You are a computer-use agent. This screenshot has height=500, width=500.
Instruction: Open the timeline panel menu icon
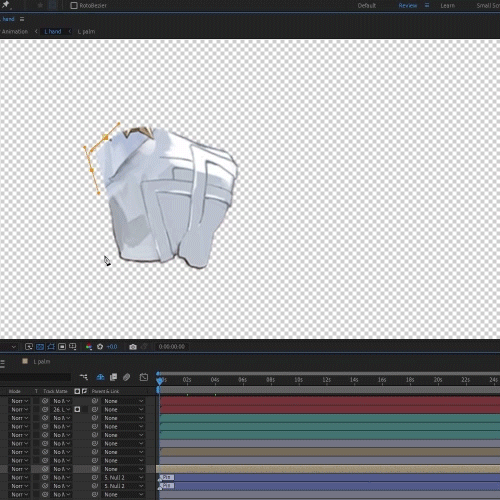[x=2, y=363]
